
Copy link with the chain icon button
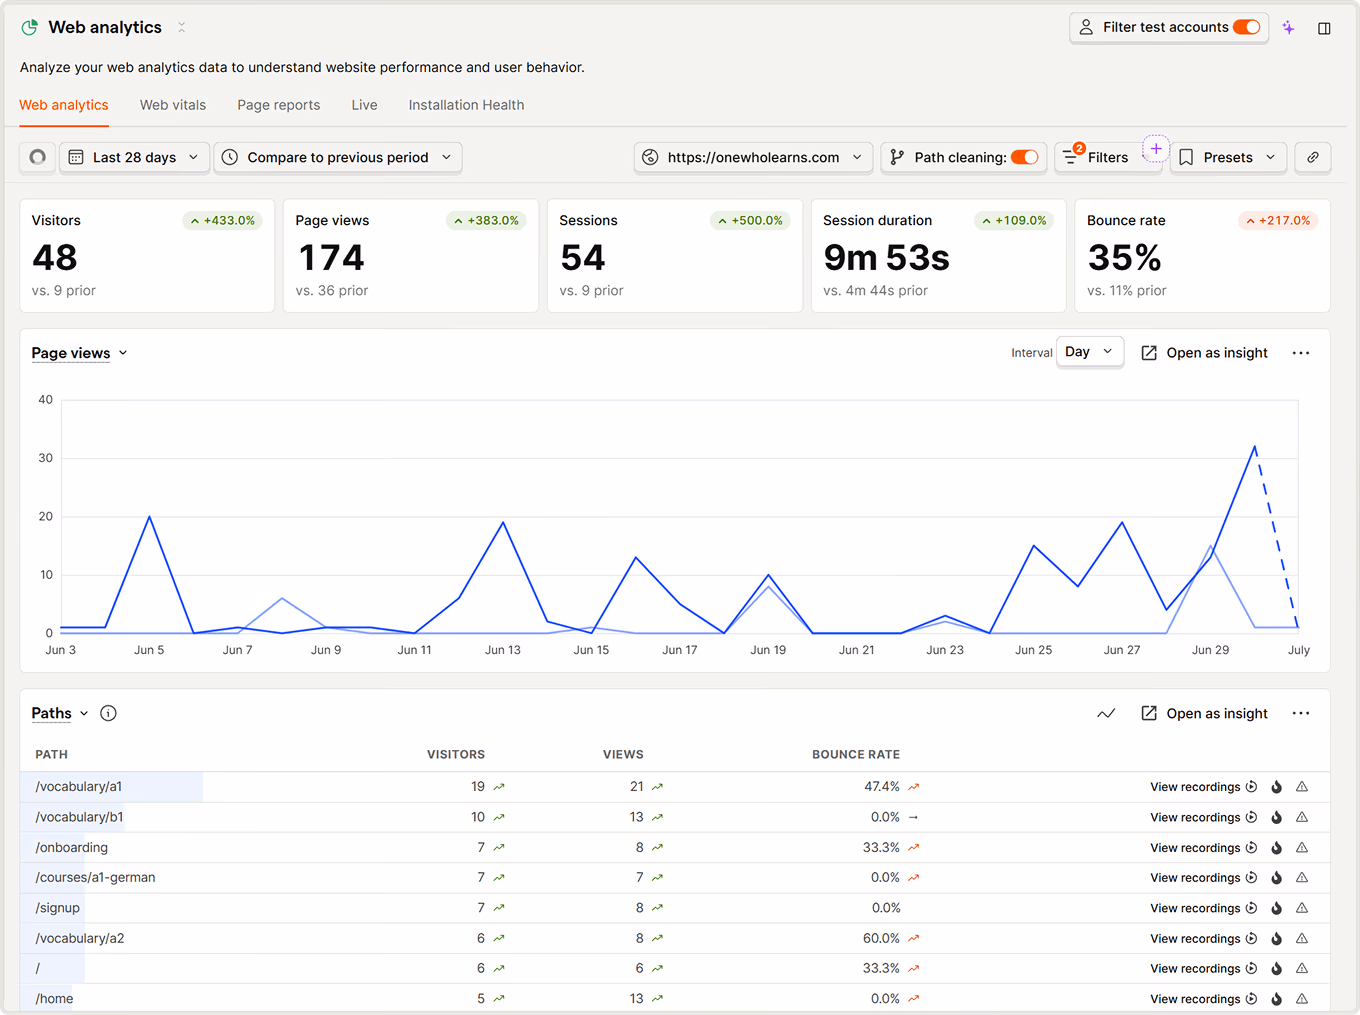[x=1313, y=157]
